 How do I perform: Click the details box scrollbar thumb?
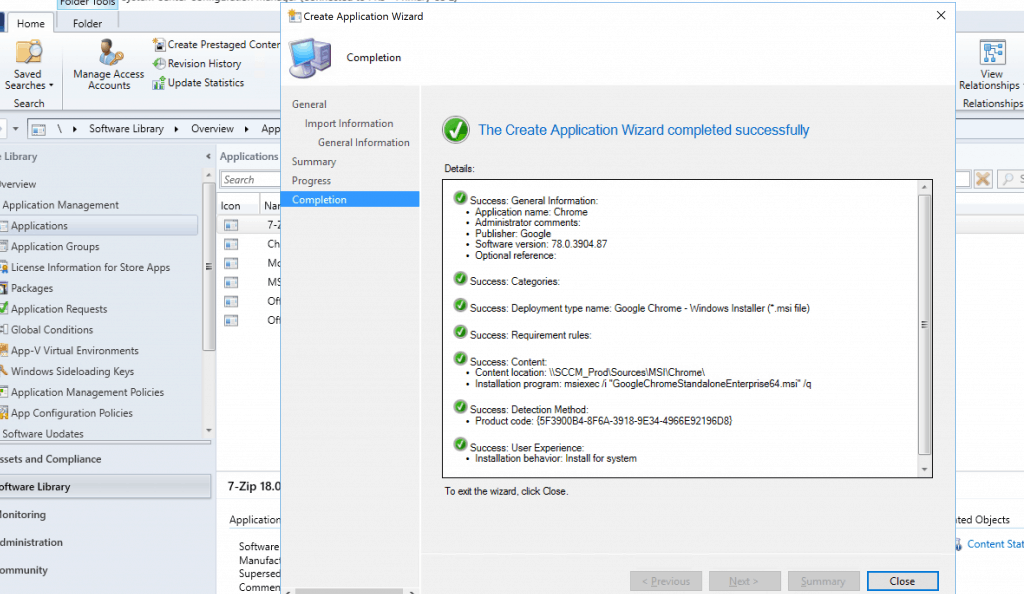click(924, 324)
